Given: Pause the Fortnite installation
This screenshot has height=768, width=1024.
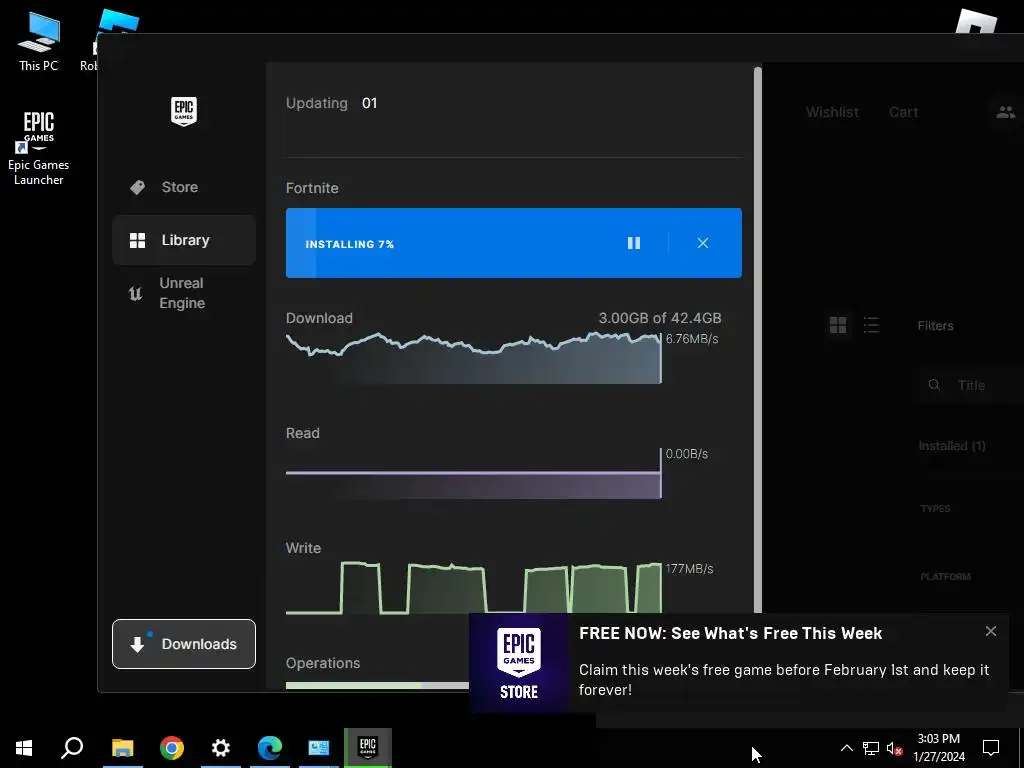Looking at the screenshot, I should point(633,243).
